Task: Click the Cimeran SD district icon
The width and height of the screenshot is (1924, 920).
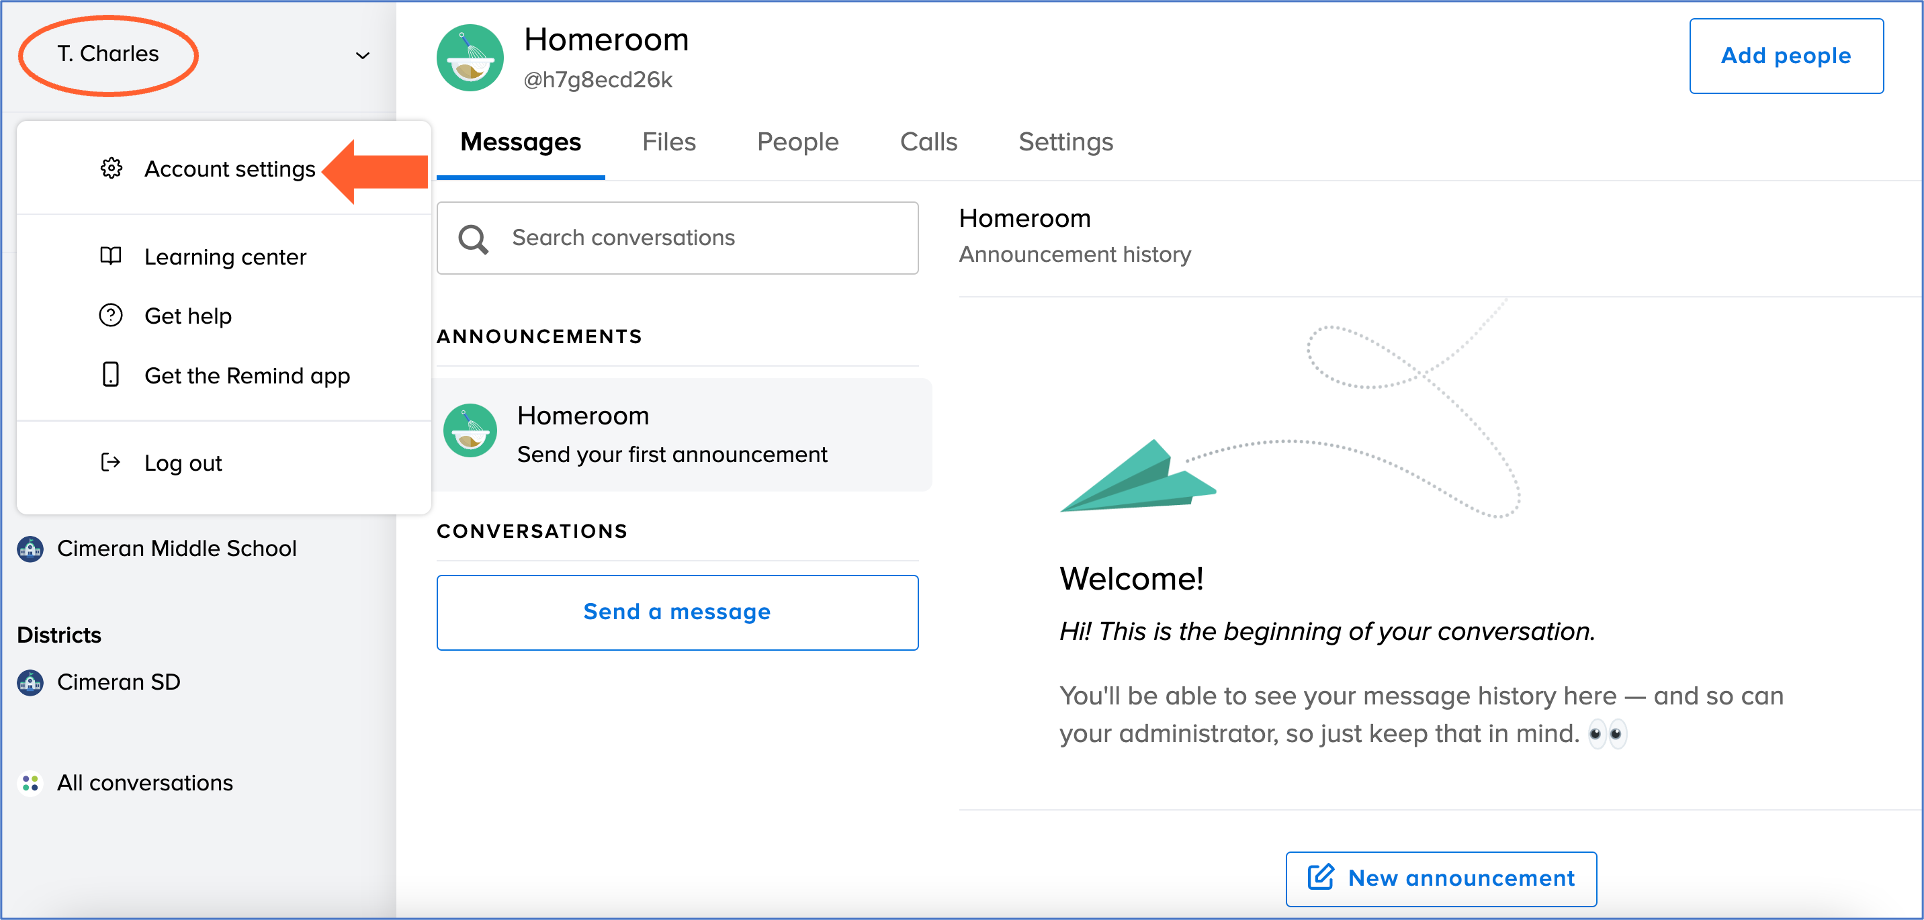Action: (x=31, y=683)
